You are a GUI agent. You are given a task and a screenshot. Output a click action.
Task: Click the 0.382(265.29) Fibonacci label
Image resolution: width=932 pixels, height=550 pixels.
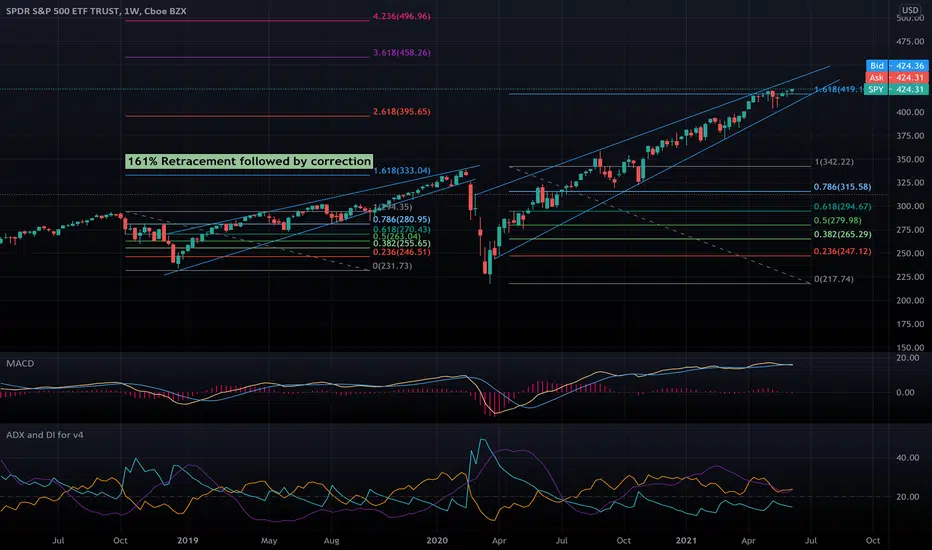842,234
